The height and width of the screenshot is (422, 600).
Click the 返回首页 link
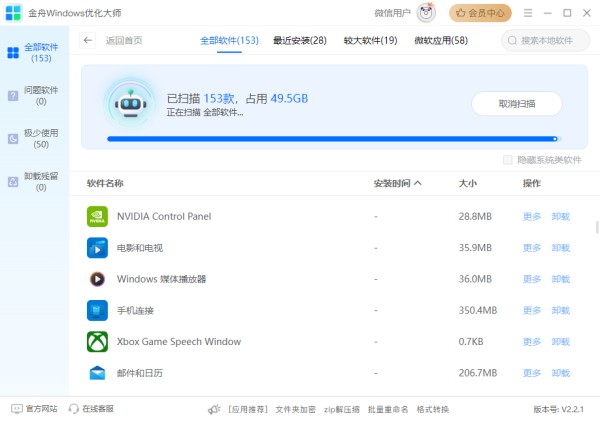click(x=124, y=41)
